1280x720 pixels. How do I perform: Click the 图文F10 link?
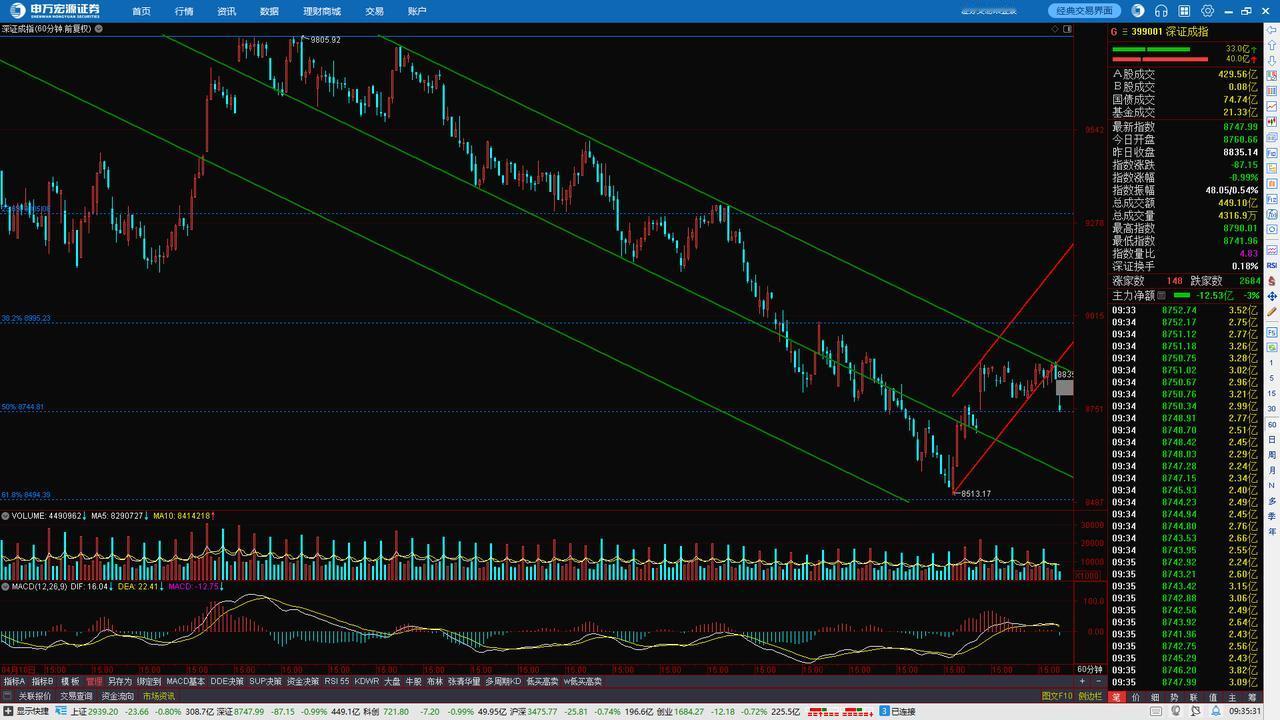click(1057, 697)
